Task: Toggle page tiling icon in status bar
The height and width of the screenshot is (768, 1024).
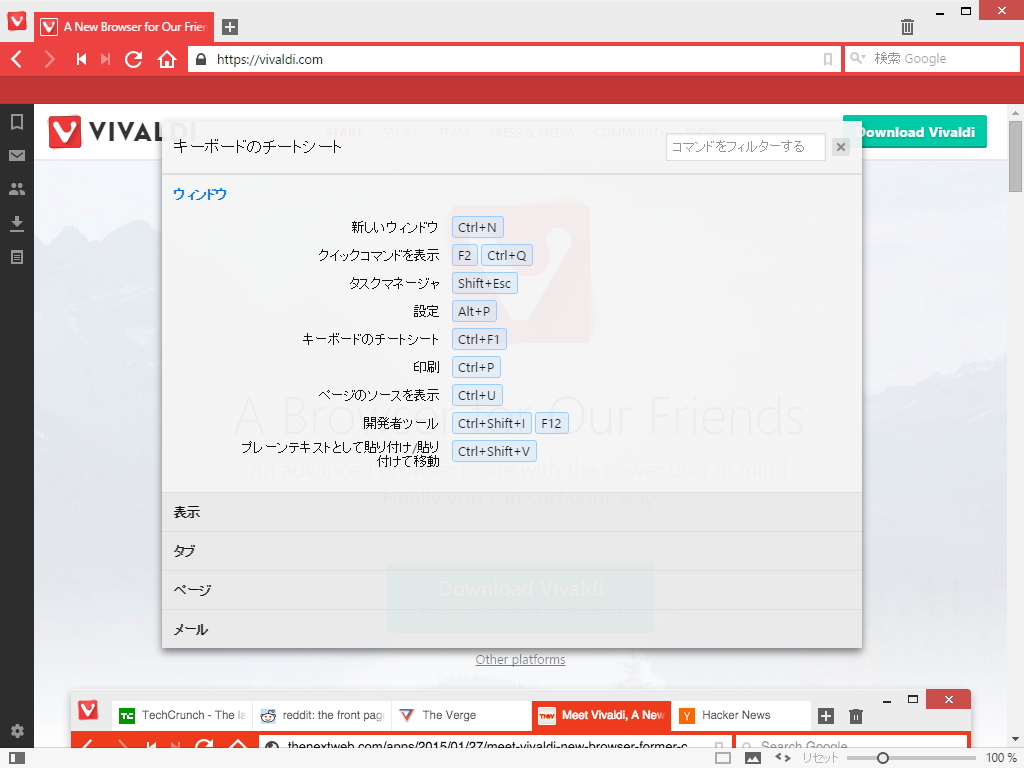Action: click(x=723, y=758)
